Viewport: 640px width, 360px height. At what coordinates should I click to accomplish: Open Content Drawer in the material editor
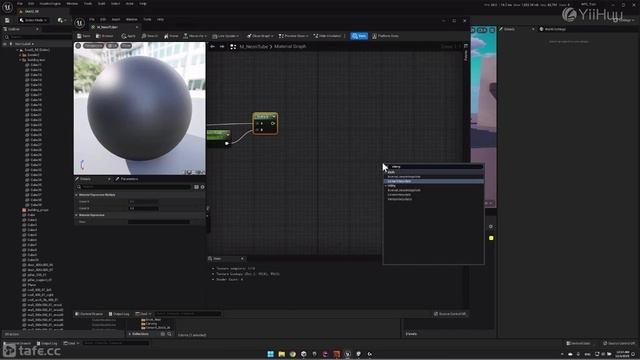(89, 314)
